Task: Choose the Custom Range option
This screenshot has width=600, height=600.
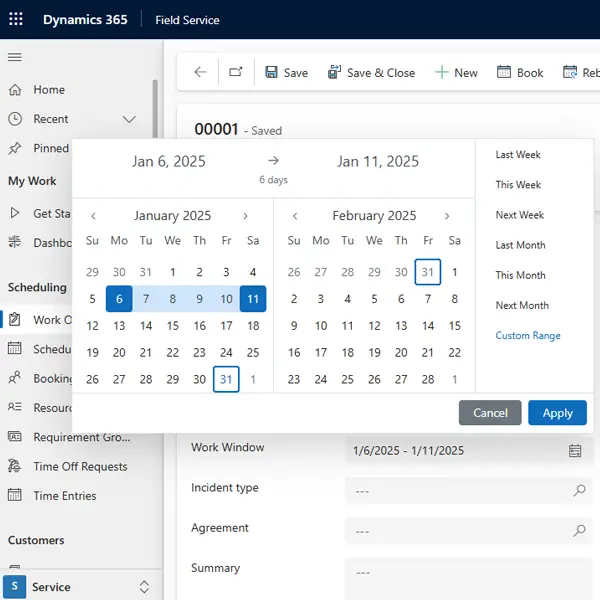Action: [528, 336]
